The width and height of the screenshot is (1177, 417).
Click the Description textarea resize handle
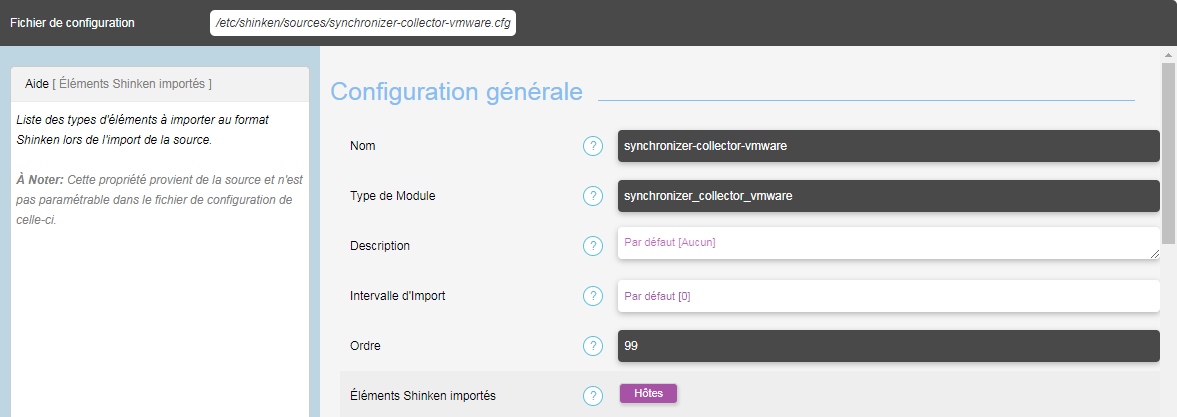tap(1155, 255)
